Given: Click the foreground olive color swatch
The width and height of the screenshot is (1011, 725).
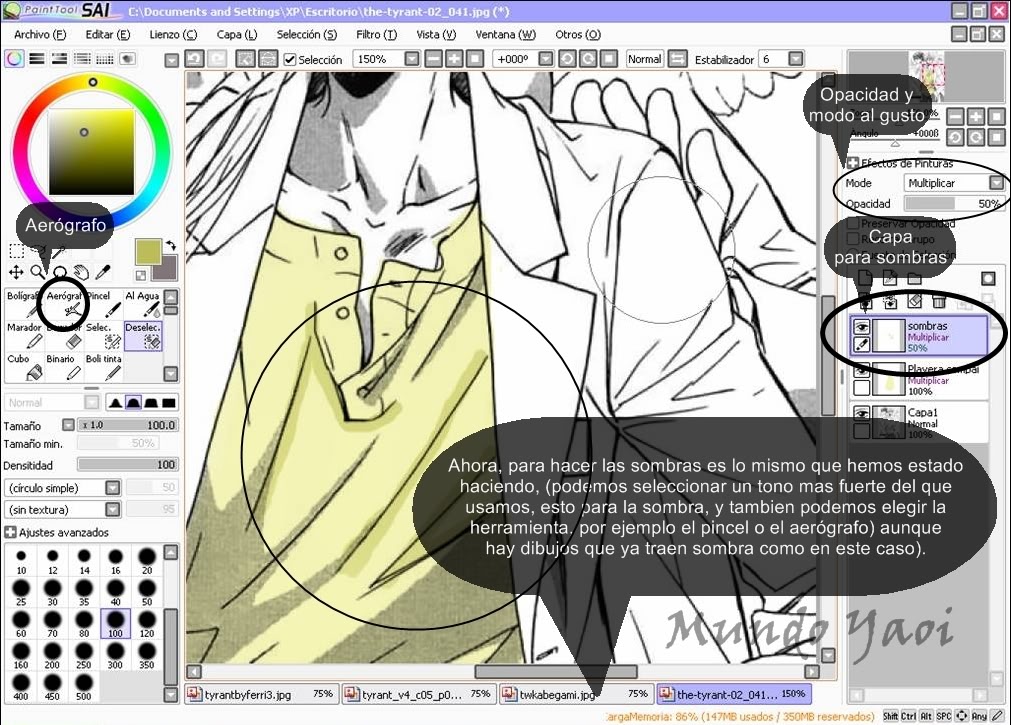Looking at the screenshot, I should coord(148,252).
